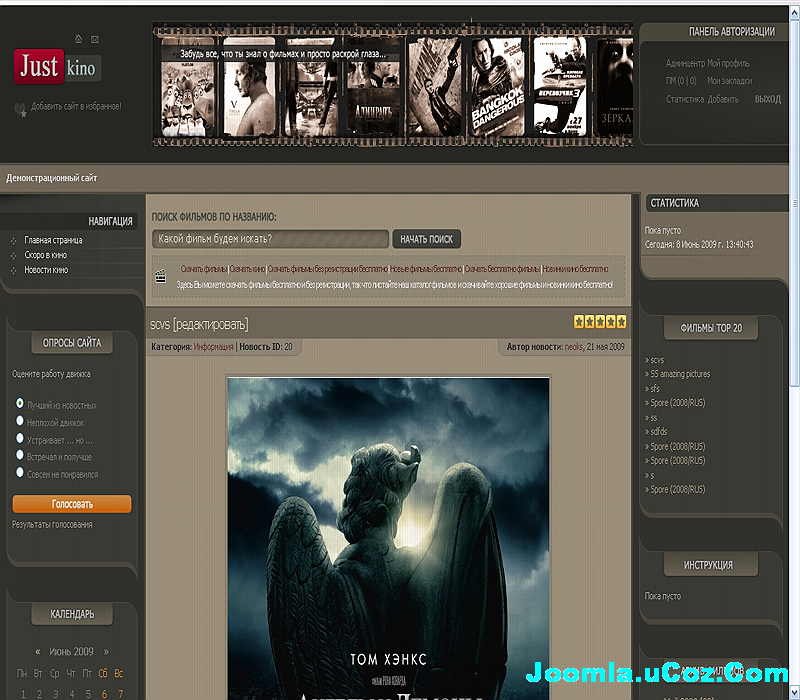800x700 pixels.
Task: Click the mail envelope icon above the logo
Action: [95, 39]
